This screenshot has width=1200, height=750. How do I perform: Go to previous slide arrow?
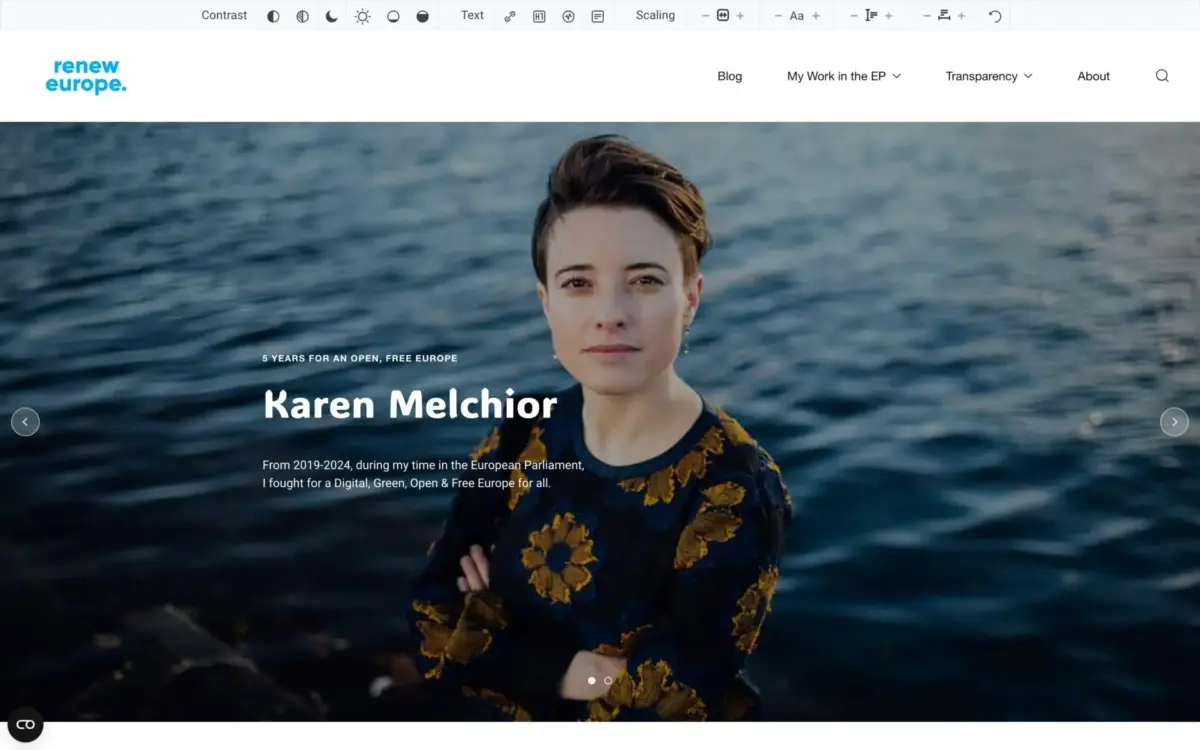(25, 422)
